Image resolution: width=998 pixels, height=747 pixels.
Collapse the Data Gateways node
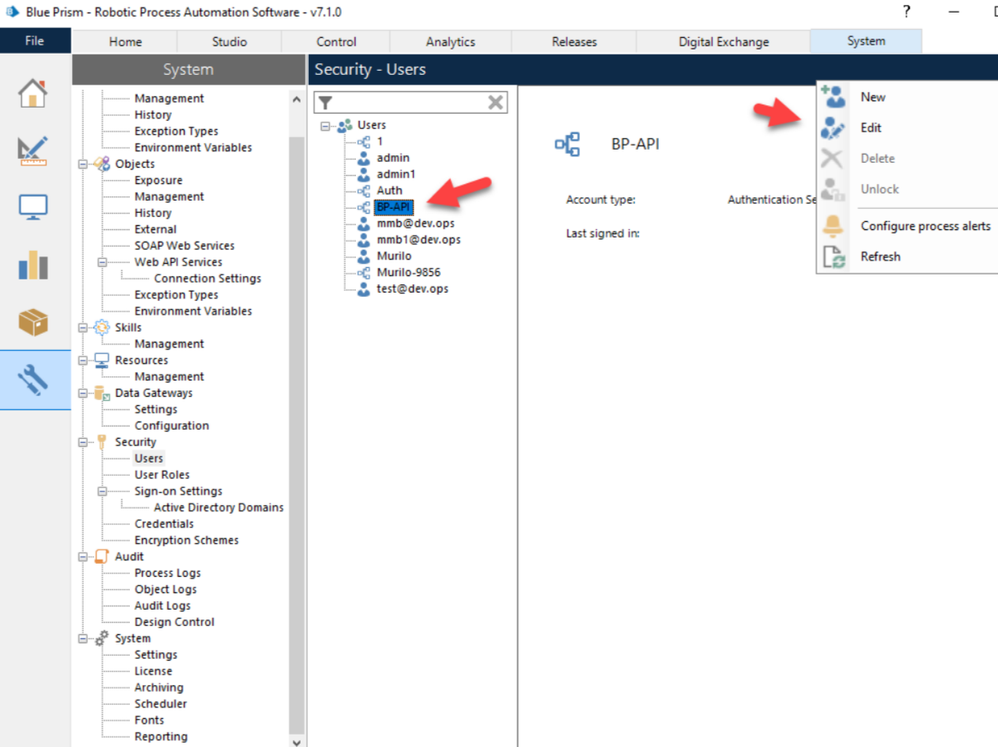83,393
